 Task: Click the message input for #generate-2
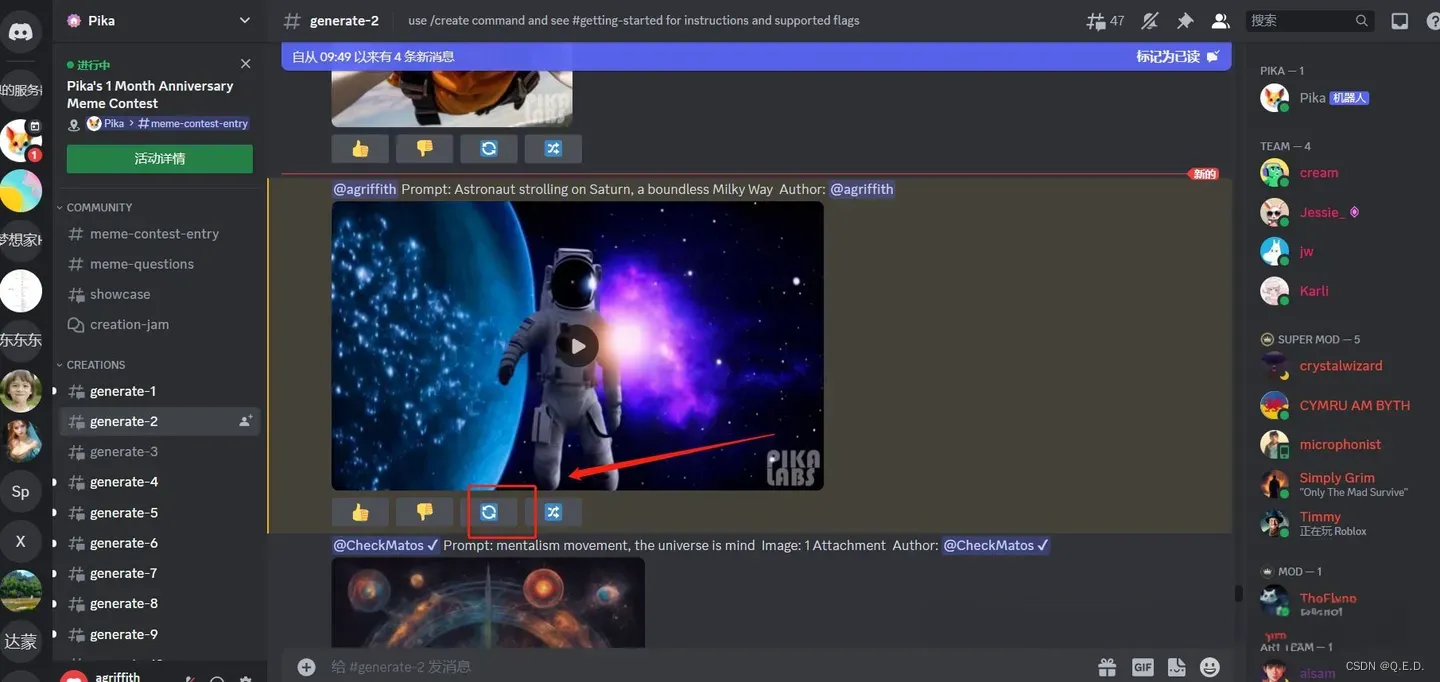tap(700, 667)
